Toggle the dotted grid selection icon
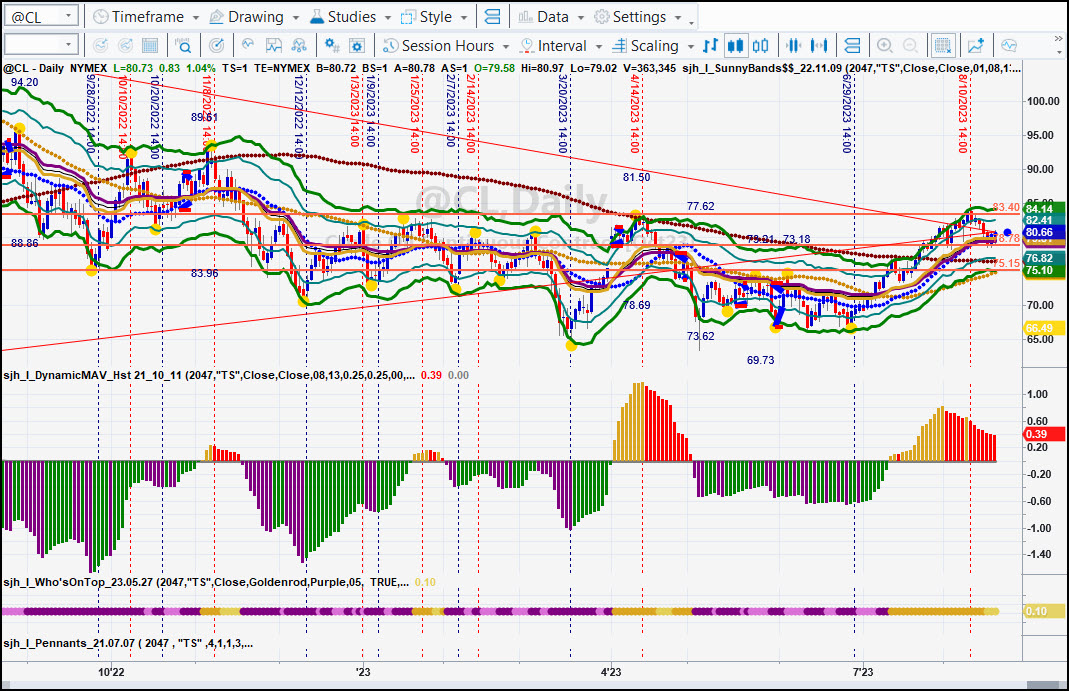Viewport: 1069px width, 691px height. 943,46
